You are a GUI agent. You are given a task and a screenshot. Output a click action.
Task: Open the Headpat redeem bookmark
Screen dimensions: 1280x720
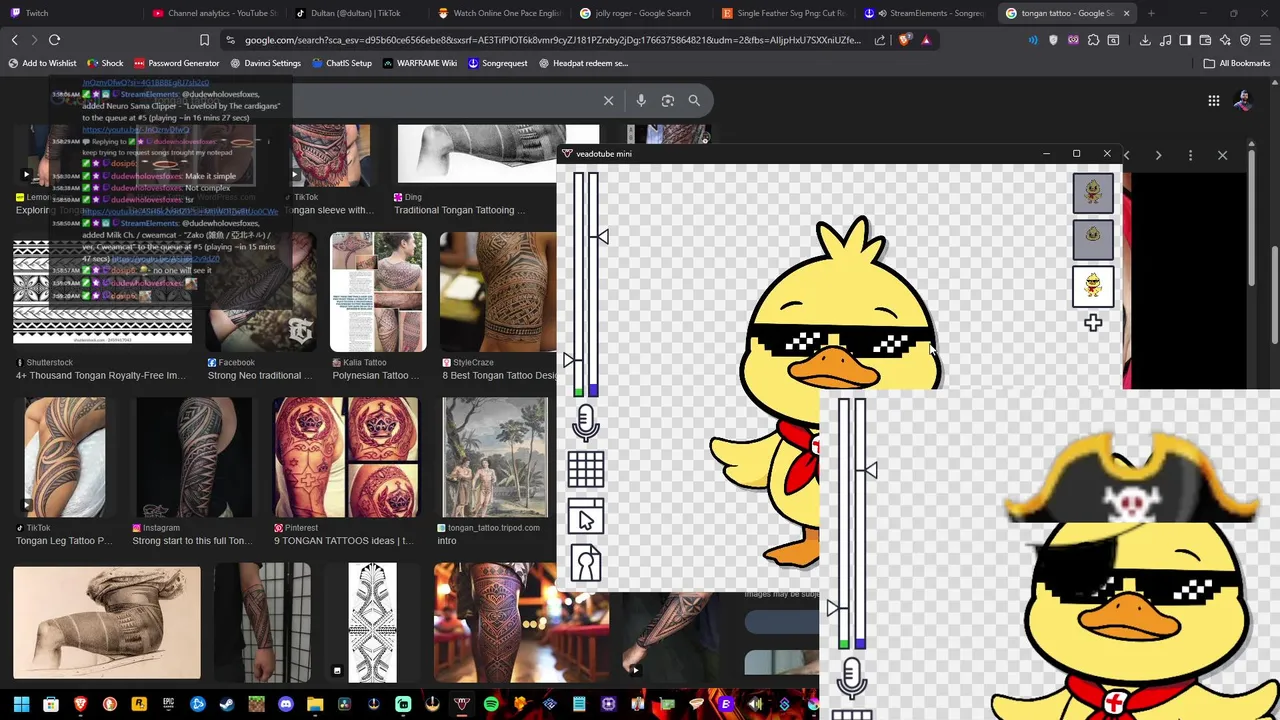(x=583, y=63)
